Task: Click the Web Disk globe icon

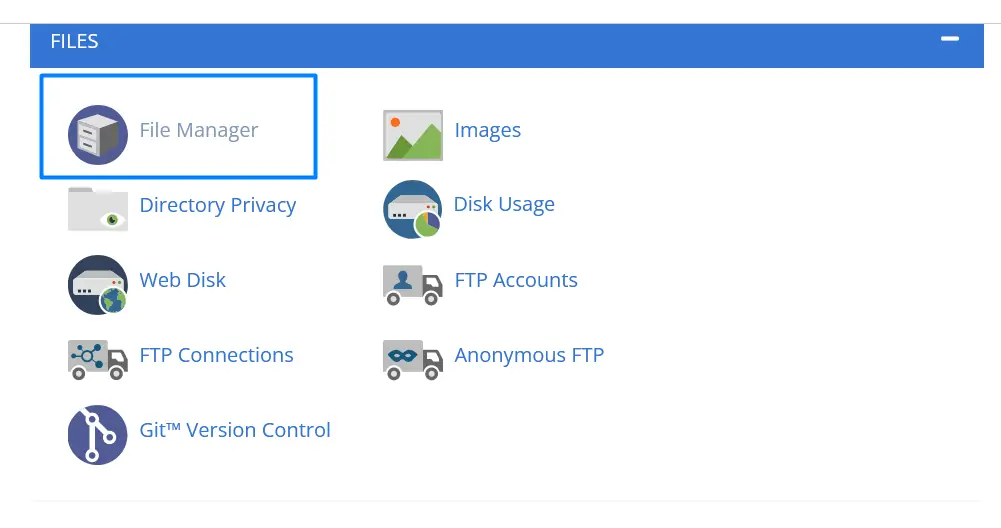Action: click(98, 284)
